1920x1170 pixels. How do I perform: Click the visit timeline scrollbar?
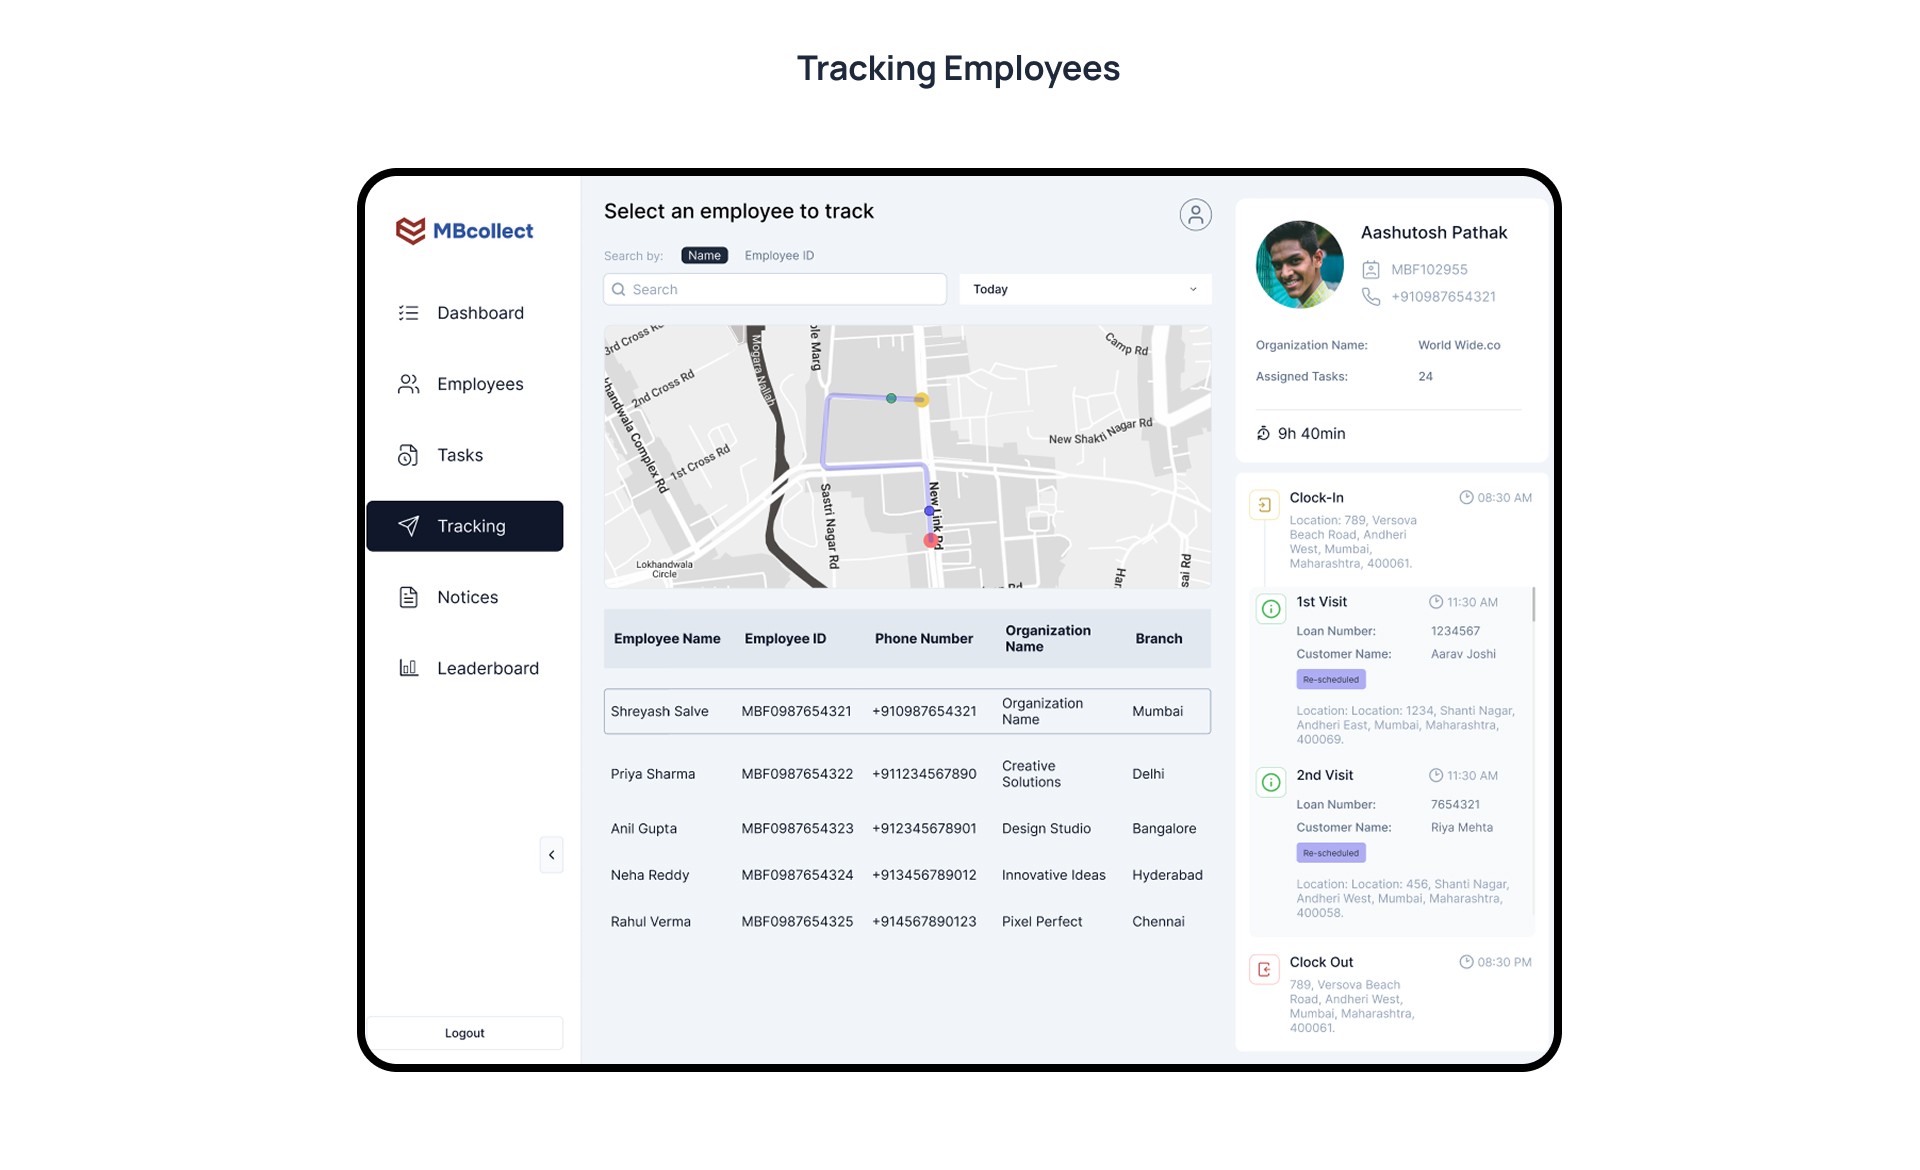[x=1533, y=606]
